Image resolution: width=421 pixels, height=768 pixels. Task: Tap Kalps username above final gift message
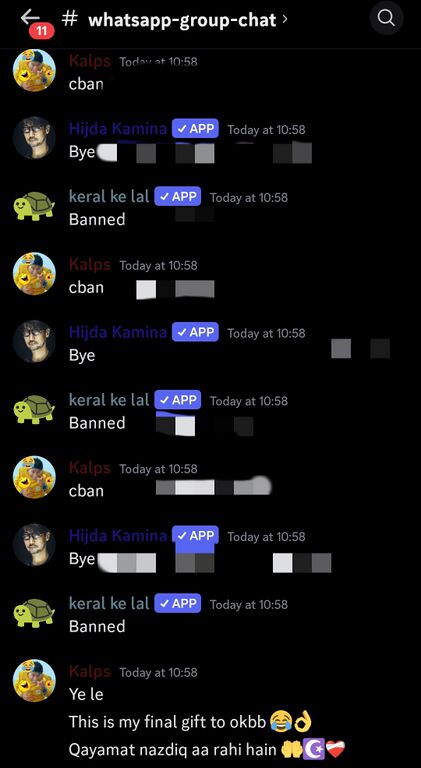point(90,672)
